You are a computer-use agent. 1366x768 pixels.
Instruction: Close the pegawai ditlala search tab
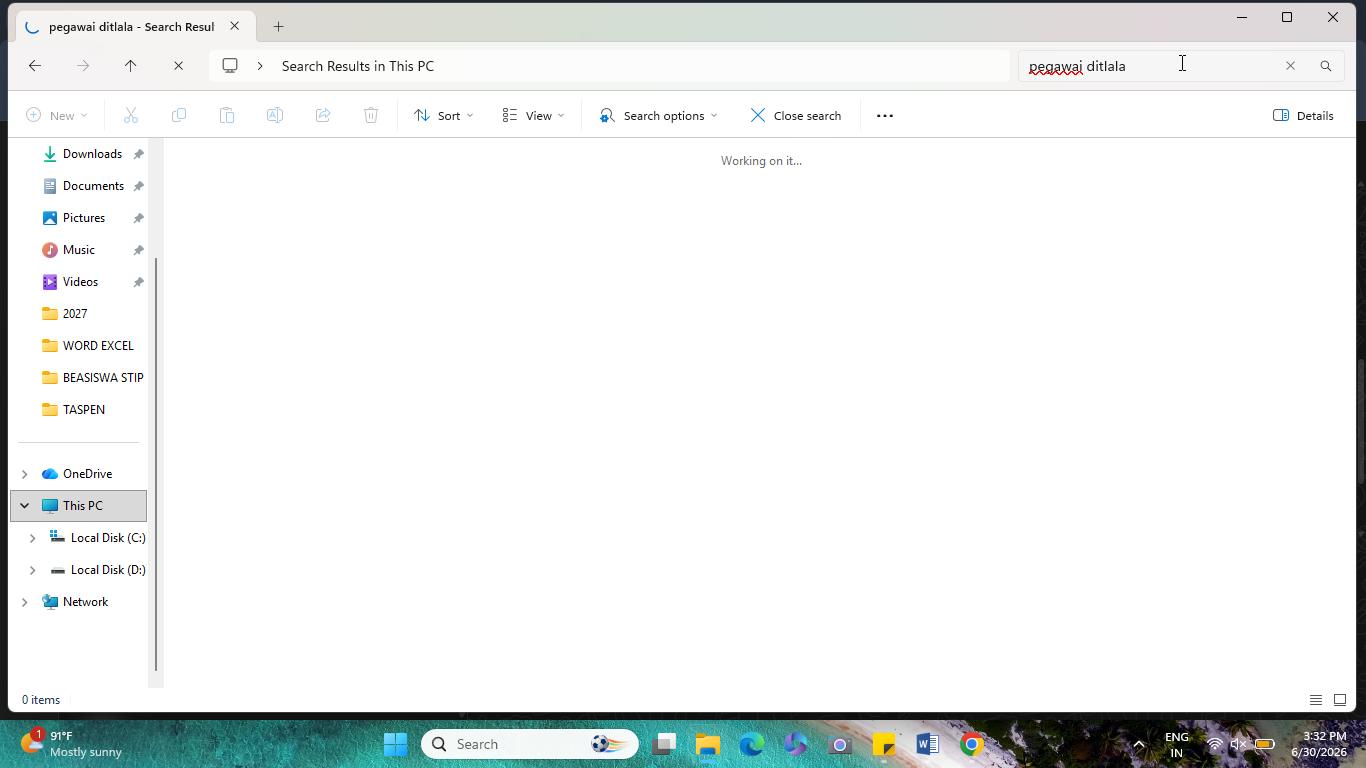(235, 27)
